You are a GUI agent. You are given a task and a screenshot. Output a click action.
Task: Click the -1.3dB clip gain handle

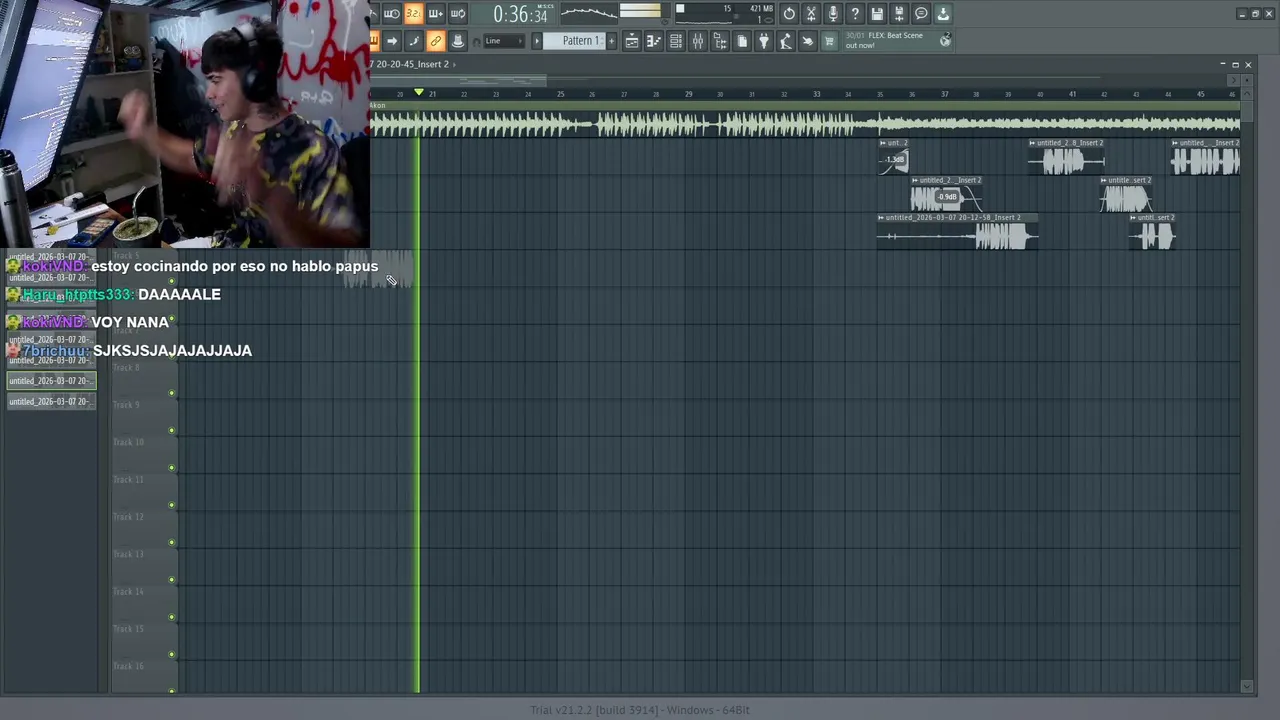coord(895,159)
